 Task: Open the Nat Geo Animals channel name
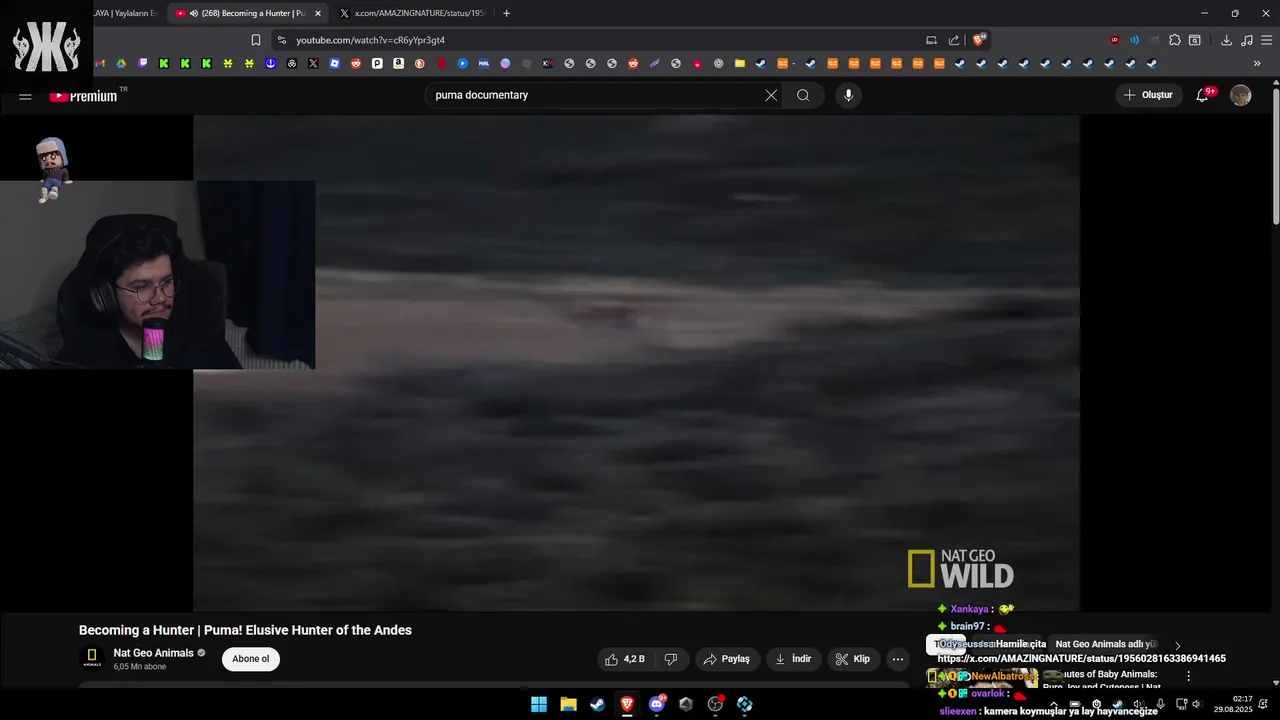coord(153,653)
